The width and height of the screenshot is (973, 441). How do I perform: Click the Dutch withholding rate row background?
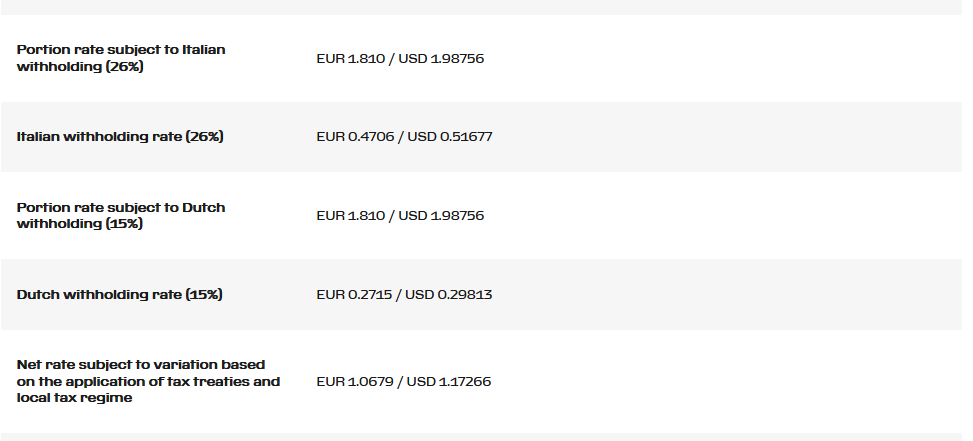click(x=482, y=295)
